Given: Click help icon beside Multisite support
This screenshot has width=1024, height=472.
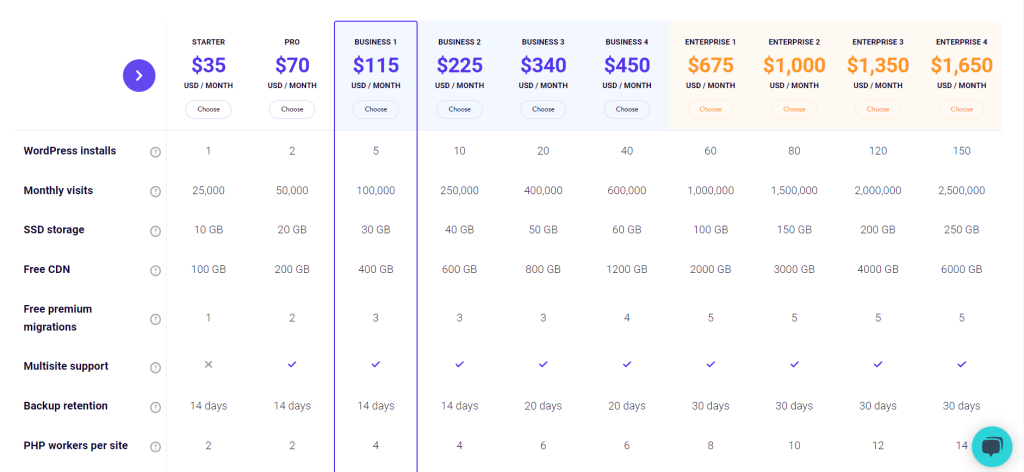Looking at the screenshot, I should 155,368.
